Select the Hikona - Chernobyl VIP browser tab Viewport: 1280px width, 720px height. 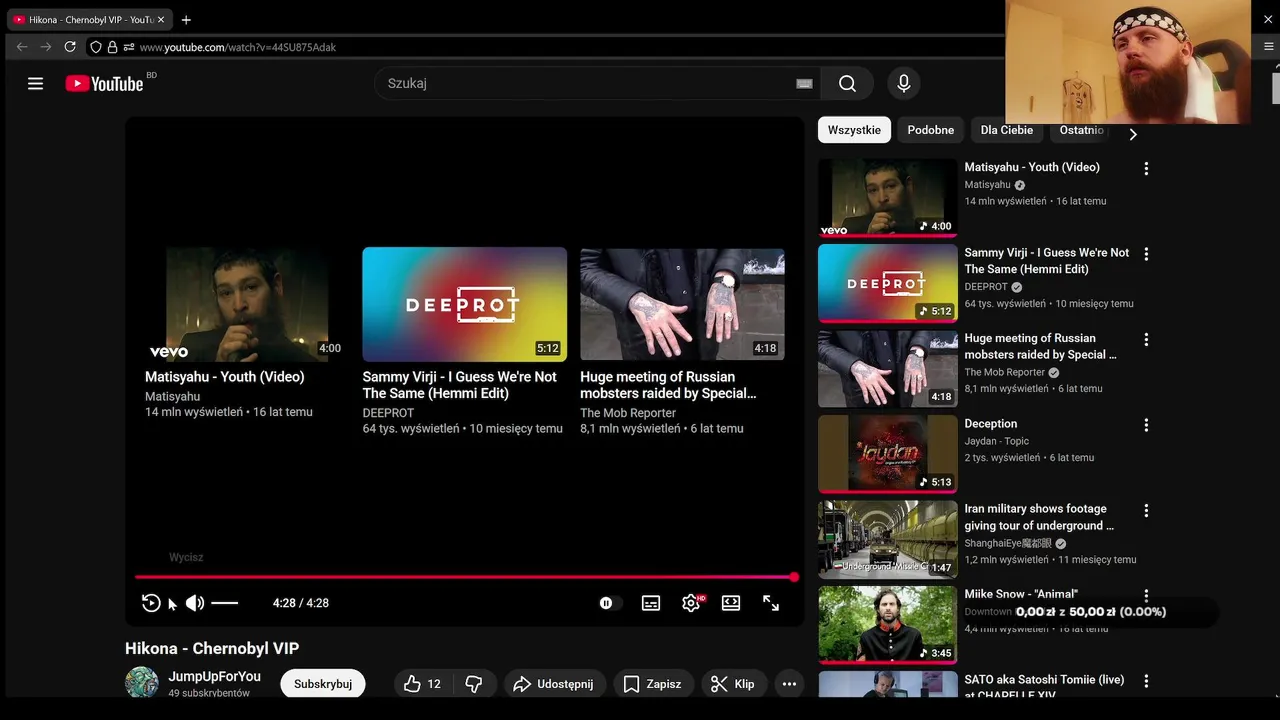(x=90, y=20)
